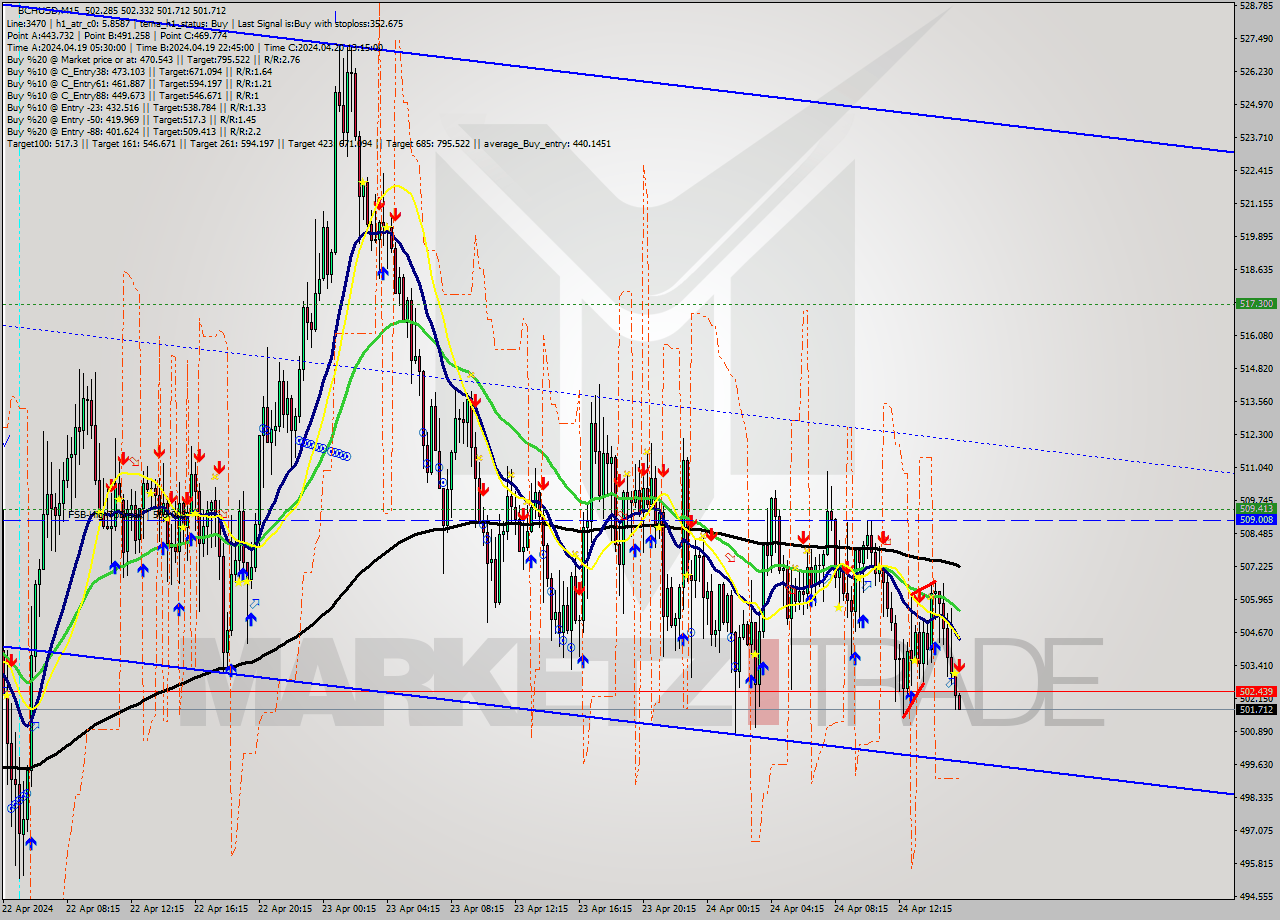The width and height of the screenshot is (1280, 920).
Task: Click the green 509.413 price label
Action: [1256, 508]
